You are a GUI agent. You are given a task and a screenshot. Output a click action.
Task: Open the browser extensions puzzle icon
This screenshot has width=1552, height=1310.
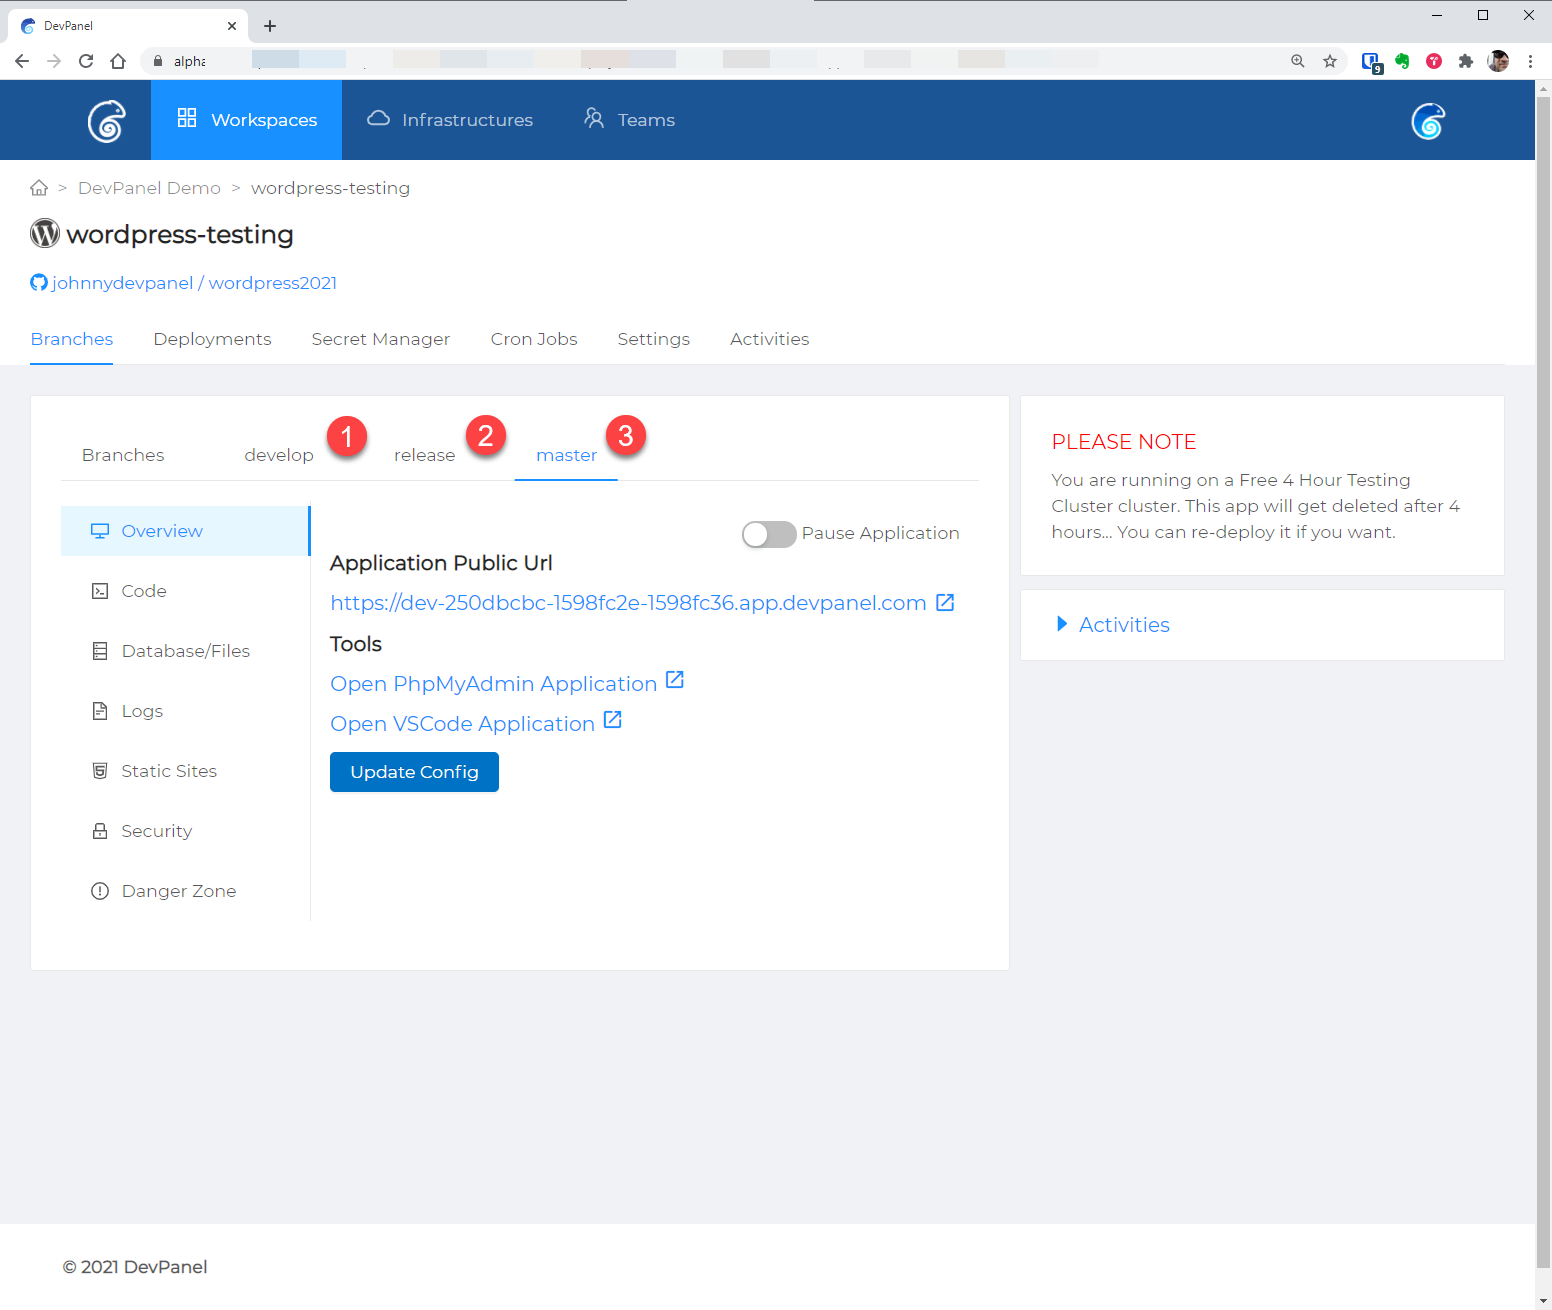coord(1466,61)
